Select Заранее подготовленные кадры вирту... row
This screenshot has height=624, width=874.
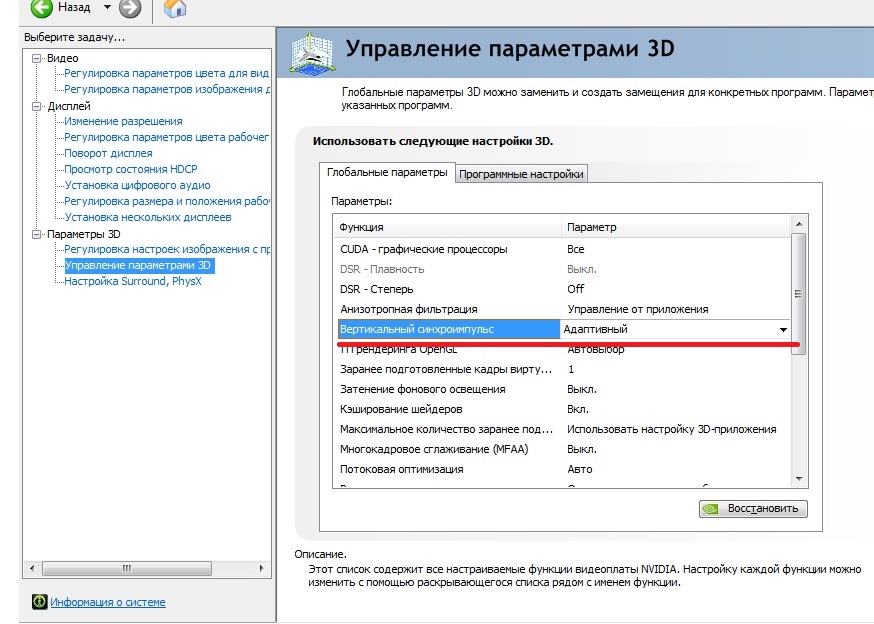click(x=564, y=369)
